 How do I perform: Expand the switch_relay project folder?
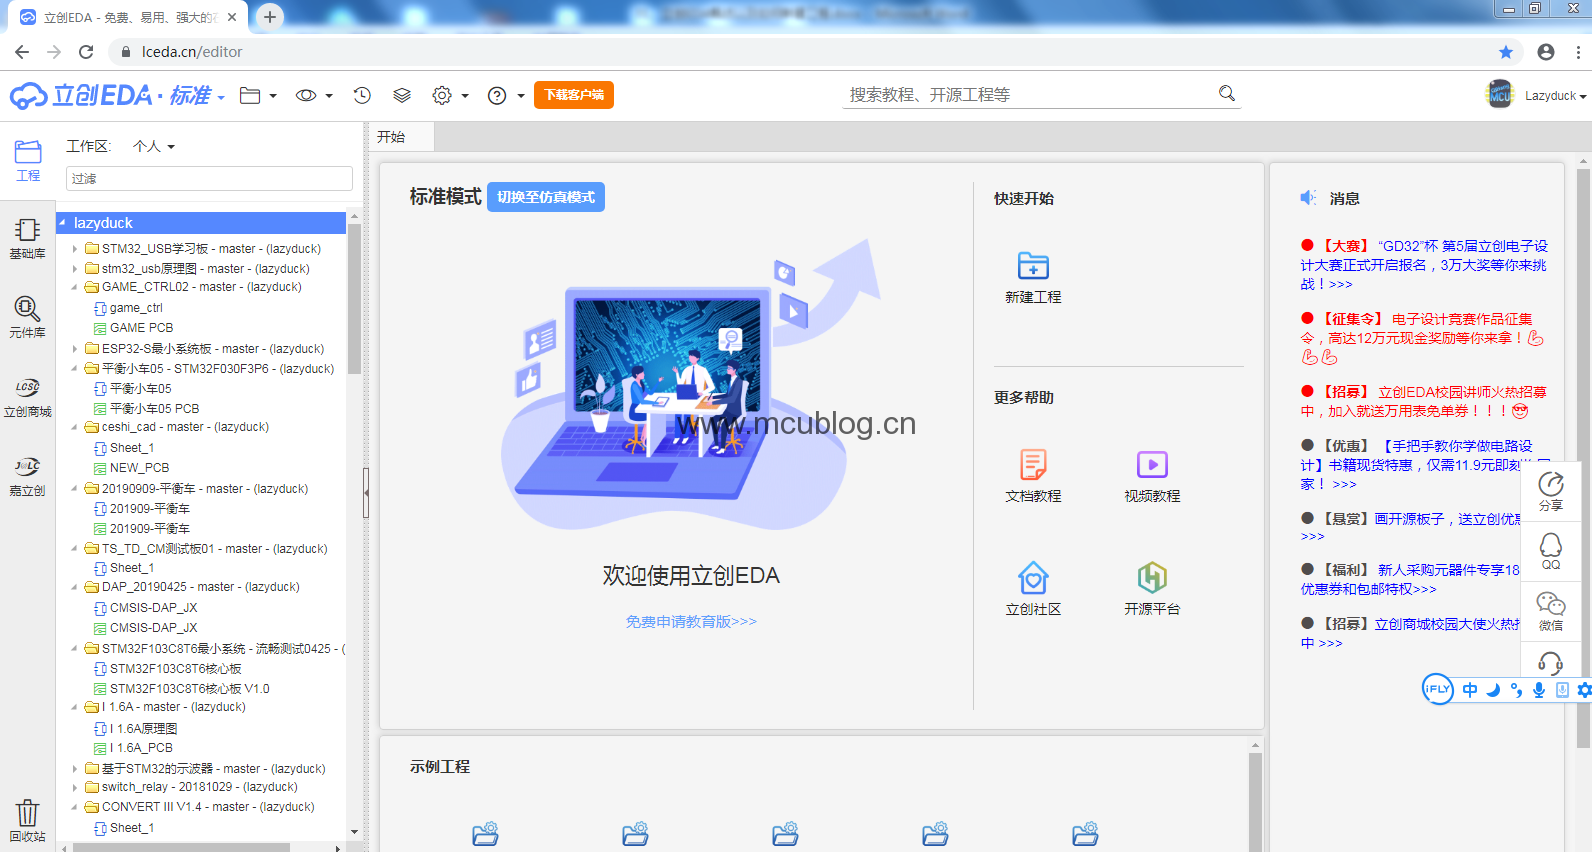pos(75,787)
